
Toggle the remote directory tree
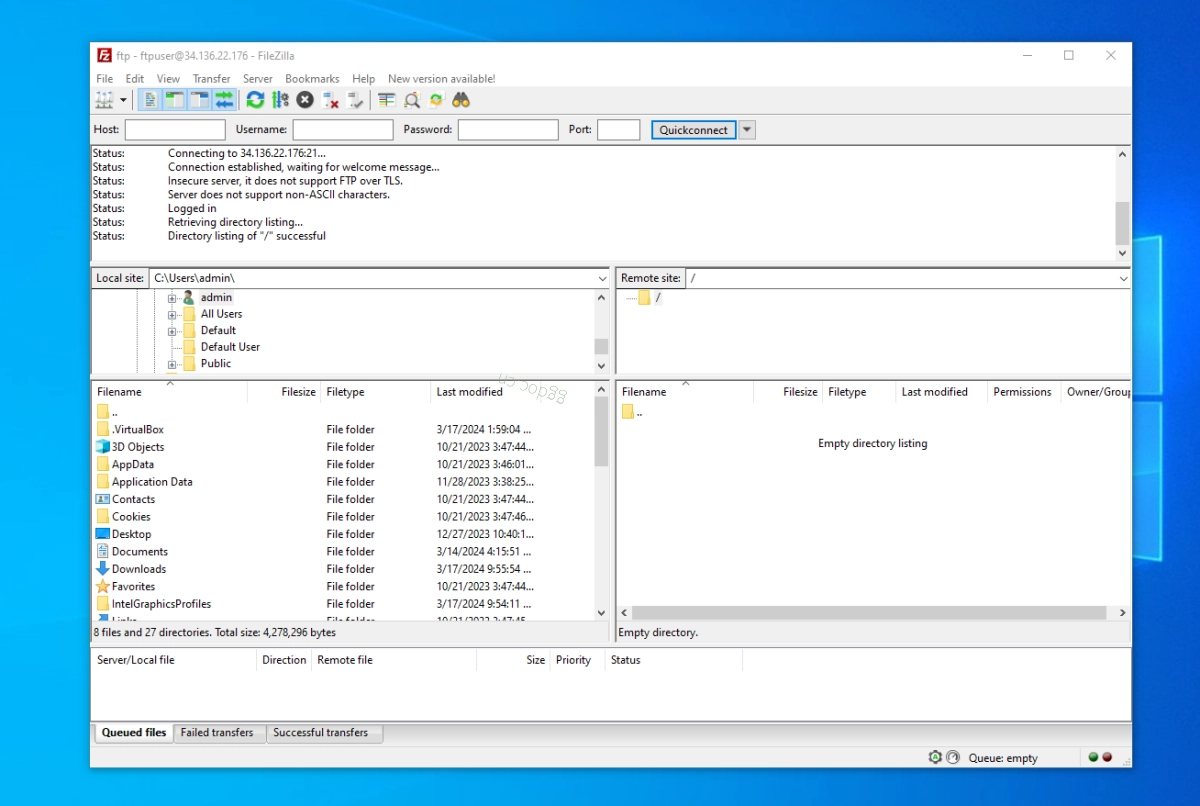click(199, 100)
